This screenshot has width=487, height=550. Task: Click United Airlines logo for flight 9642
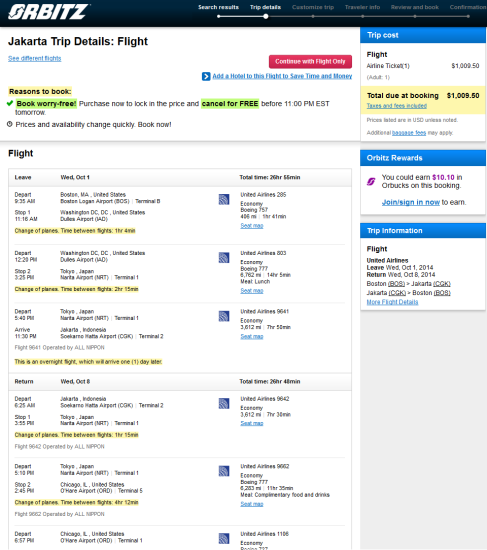(224, 403)
